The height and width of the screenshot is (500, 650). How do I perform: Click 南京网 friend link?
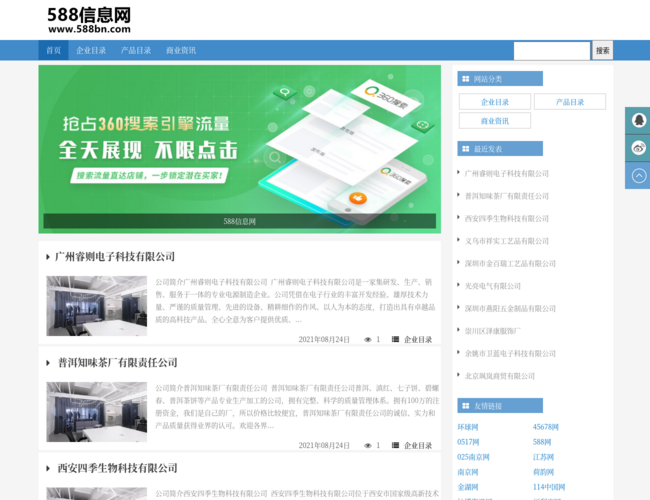coord(468,472)
